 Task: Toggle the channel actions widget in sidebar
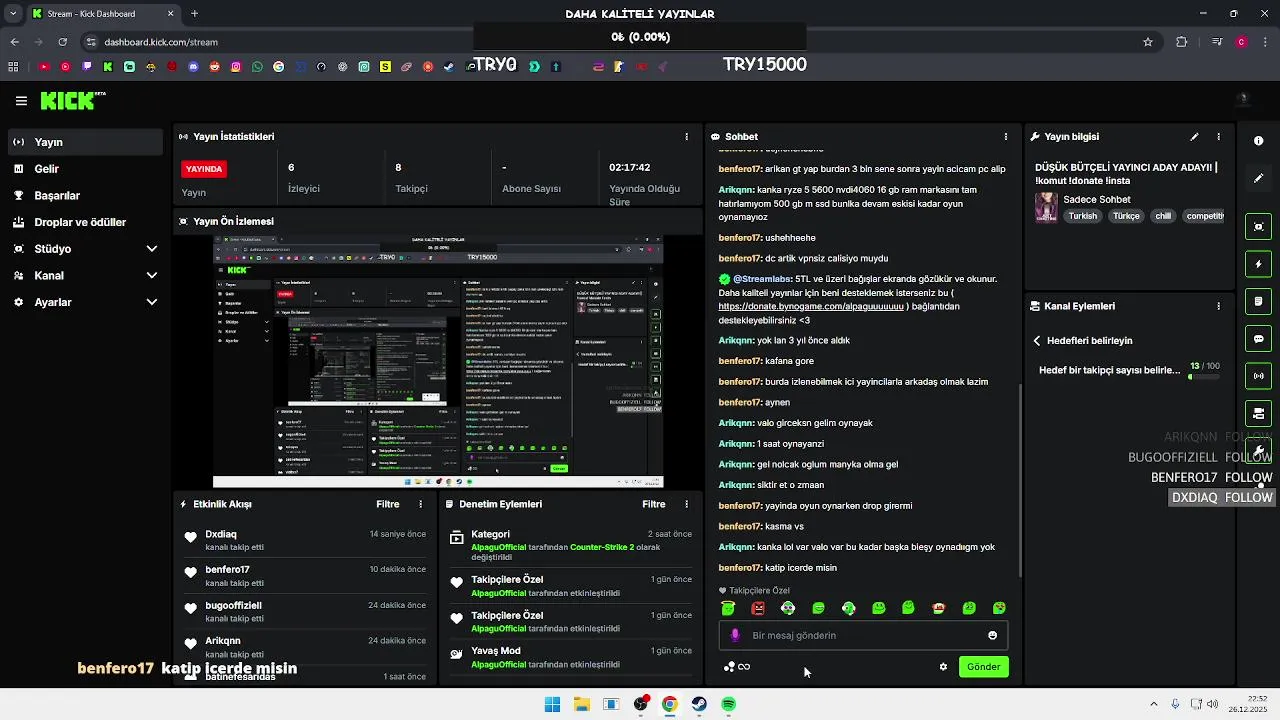coord(1258,413)
